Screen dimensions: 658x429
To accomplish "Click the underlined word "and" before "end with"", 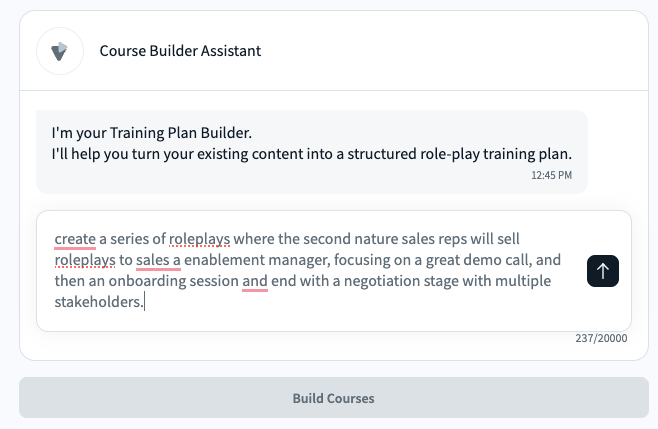I will [255, 281].
